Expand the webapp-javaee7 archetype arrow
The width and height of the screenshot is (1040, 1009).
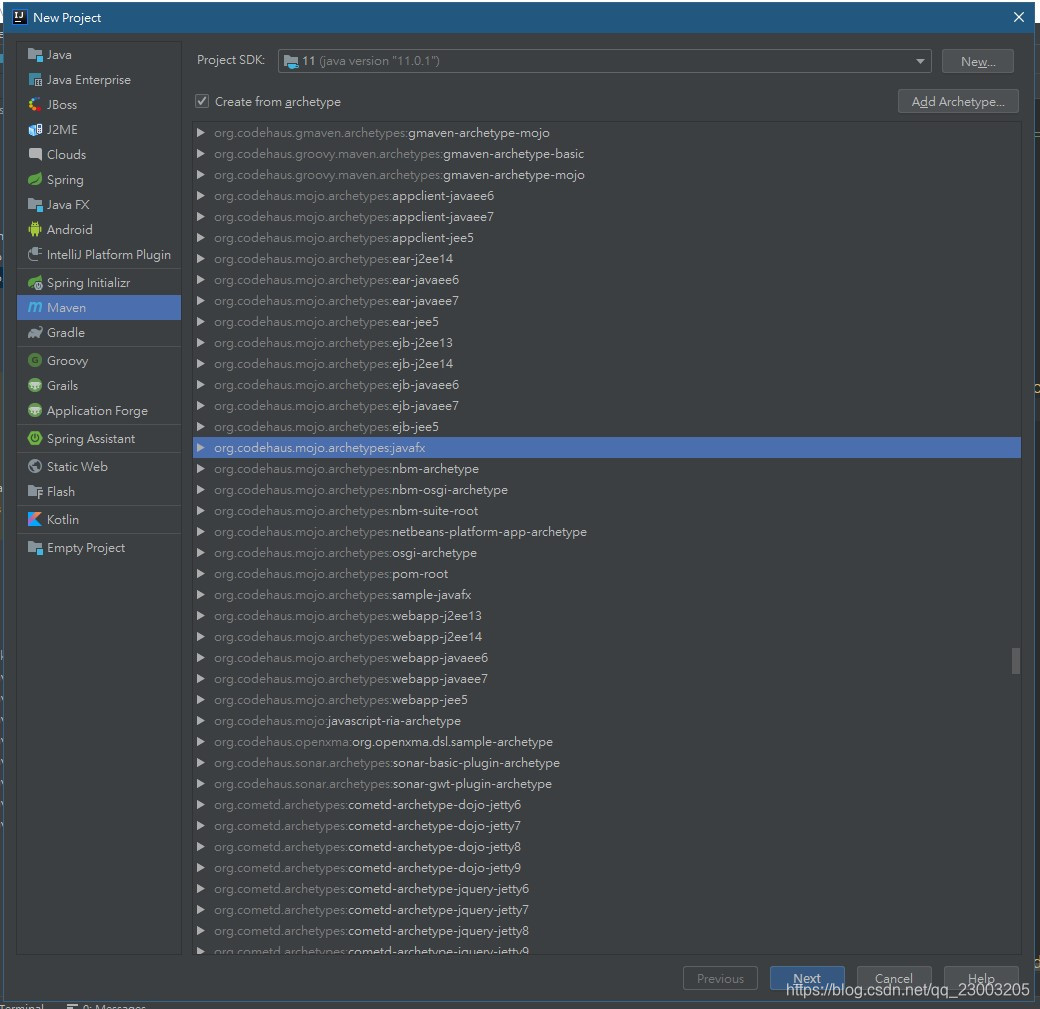click(200, 679)
